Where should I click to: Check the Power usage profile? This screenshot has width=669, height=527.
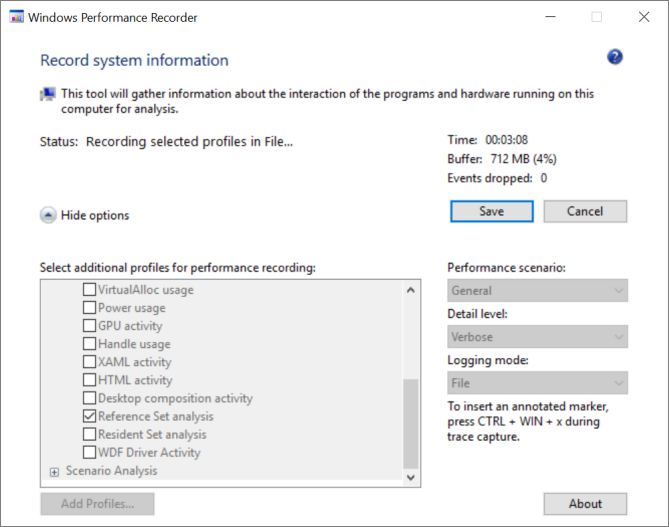[89, 308]
